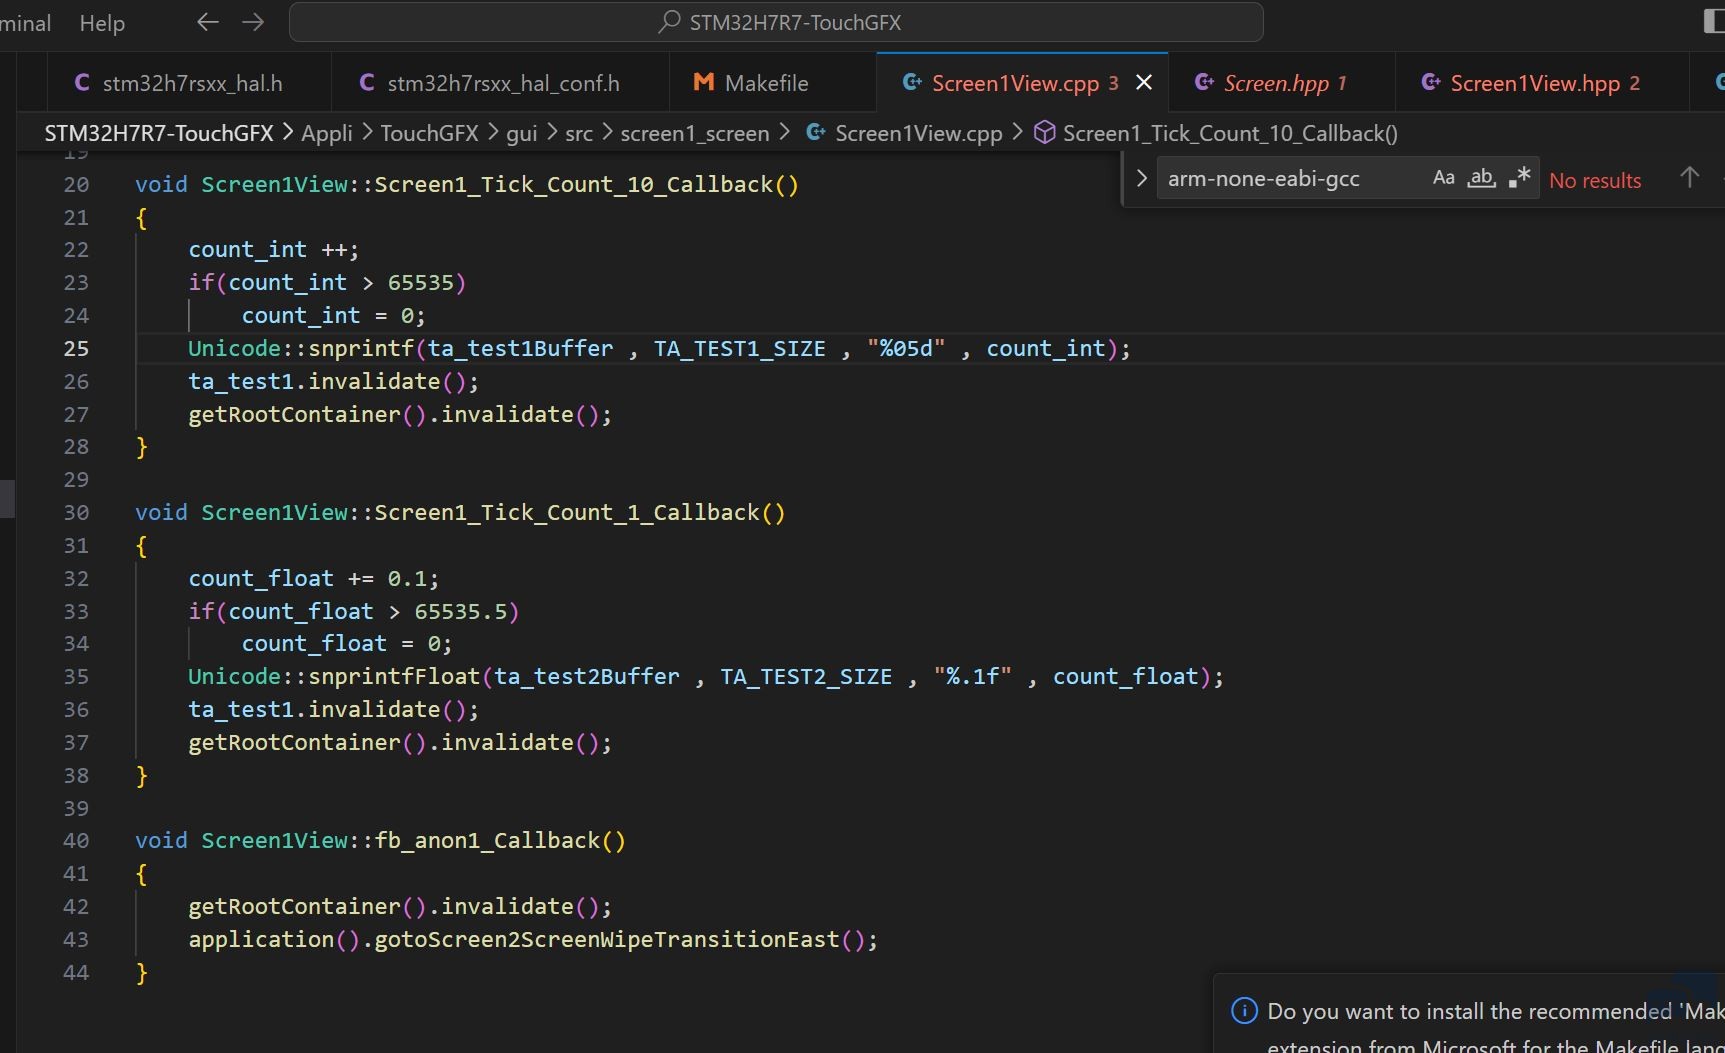The height and width of the screenshot is (1053, 1725).
Task: Toggle the layout panel icon at top right
Action: coord(1713,22)
